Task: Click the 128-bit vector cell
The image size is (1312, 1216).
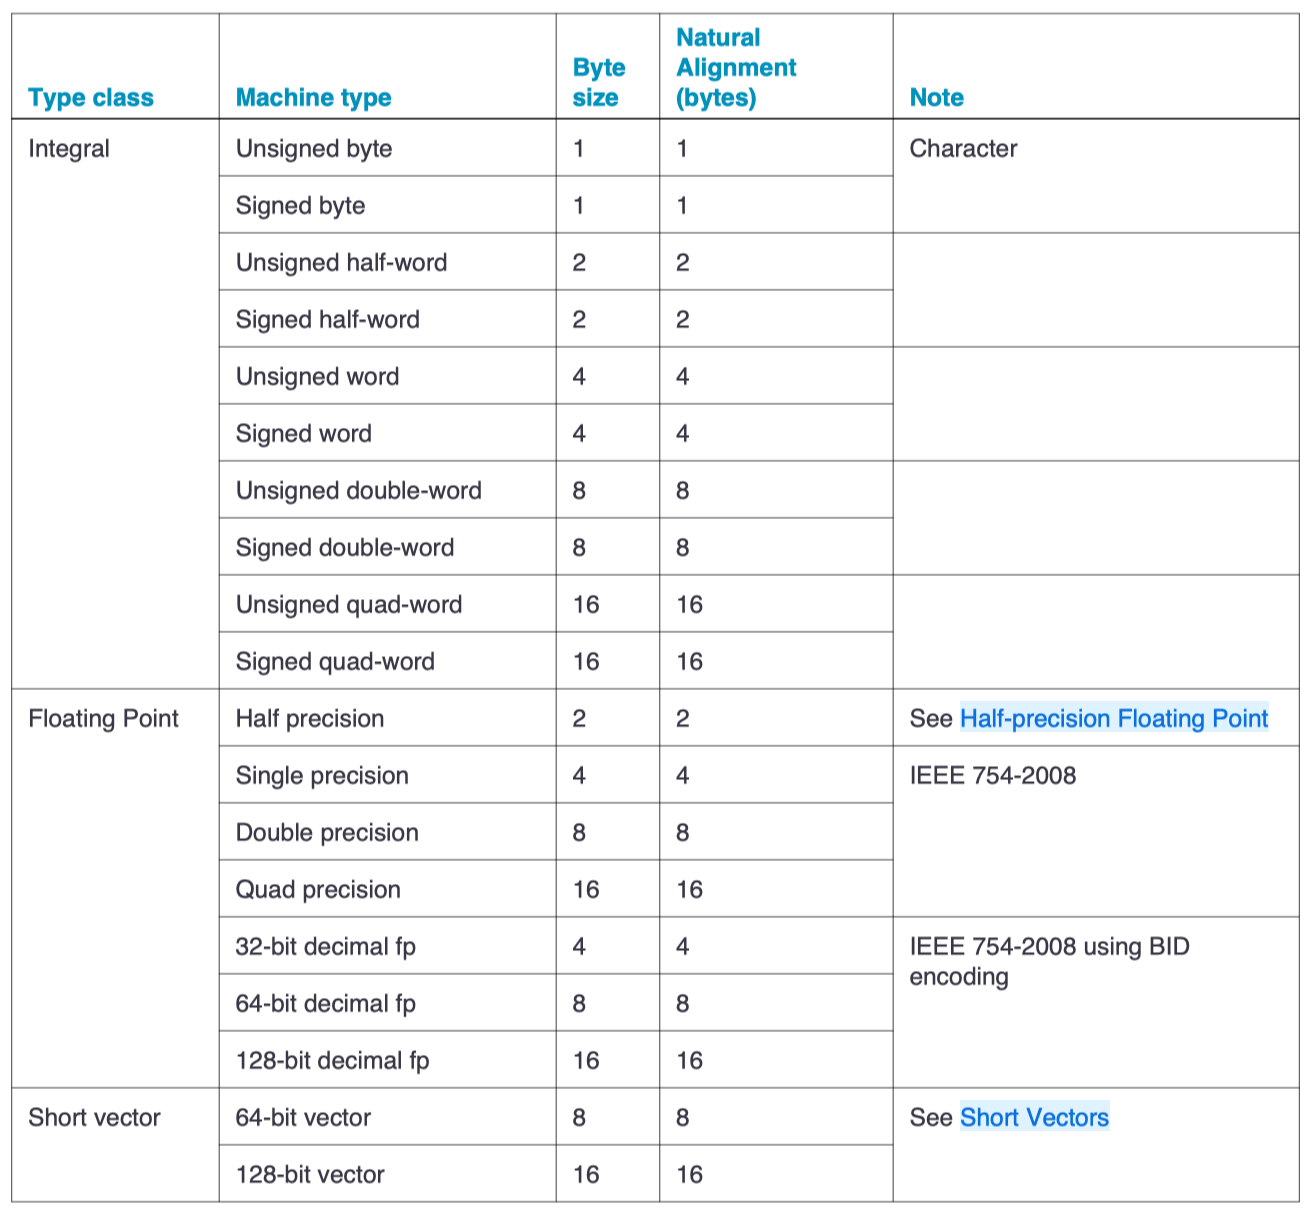Action: [x=310, y=1175]
